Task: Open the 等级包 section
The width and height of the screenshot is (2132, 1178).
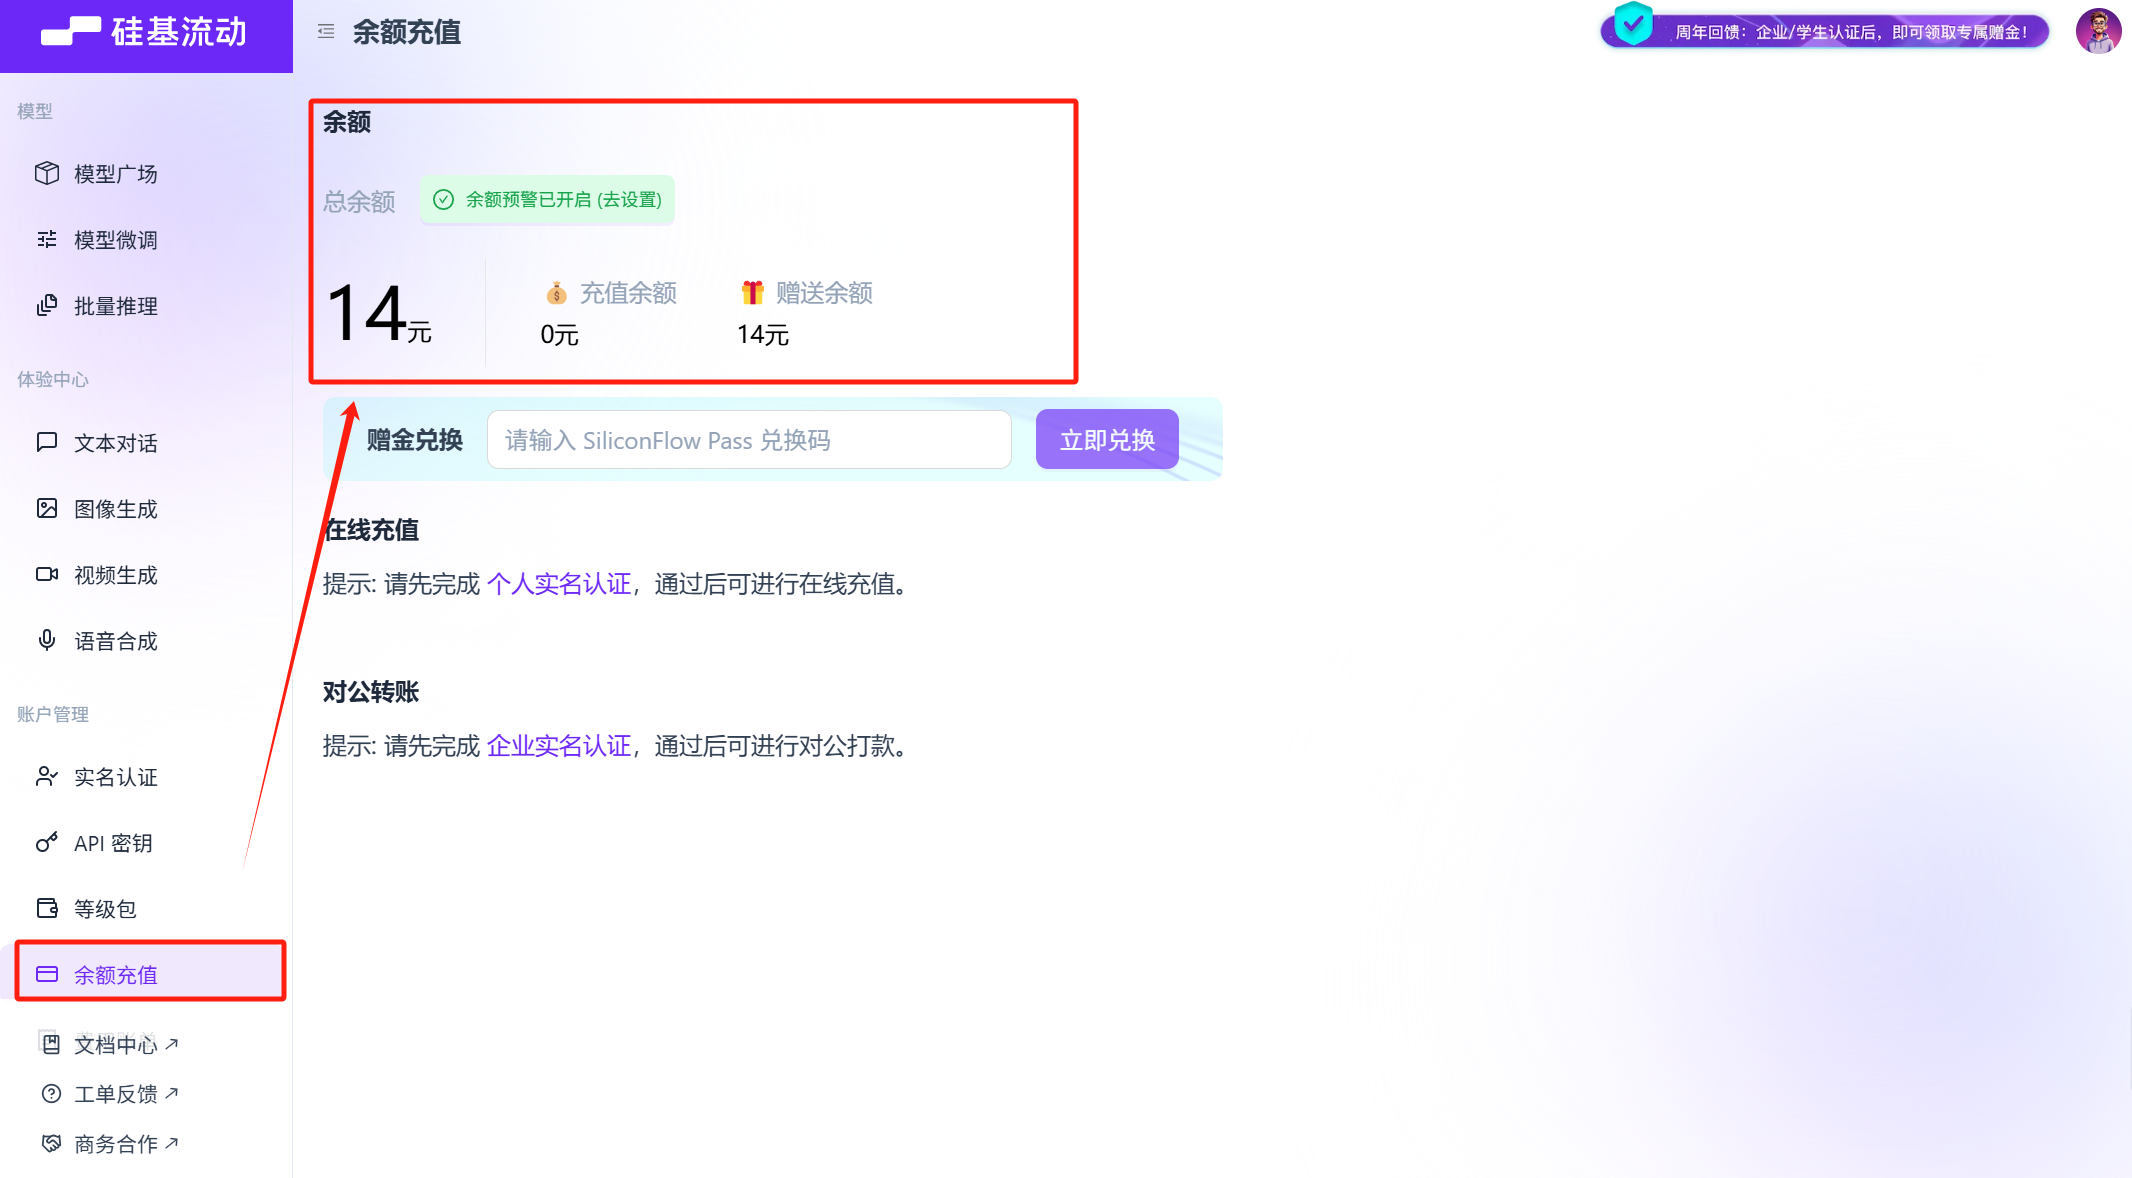Action: pyautogui.click(x=107, y=908)
